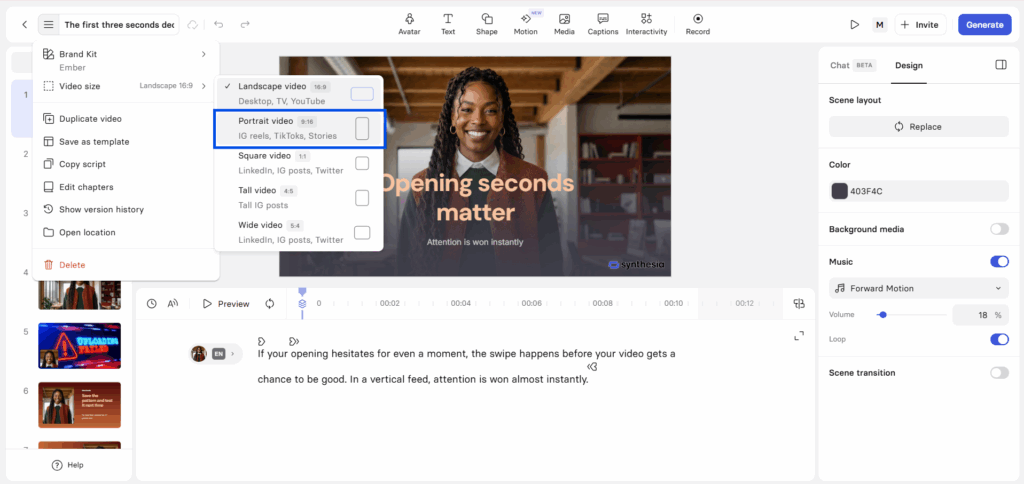
Task: Select Tall video 4:5 option
Action: (x=299, y=197)
